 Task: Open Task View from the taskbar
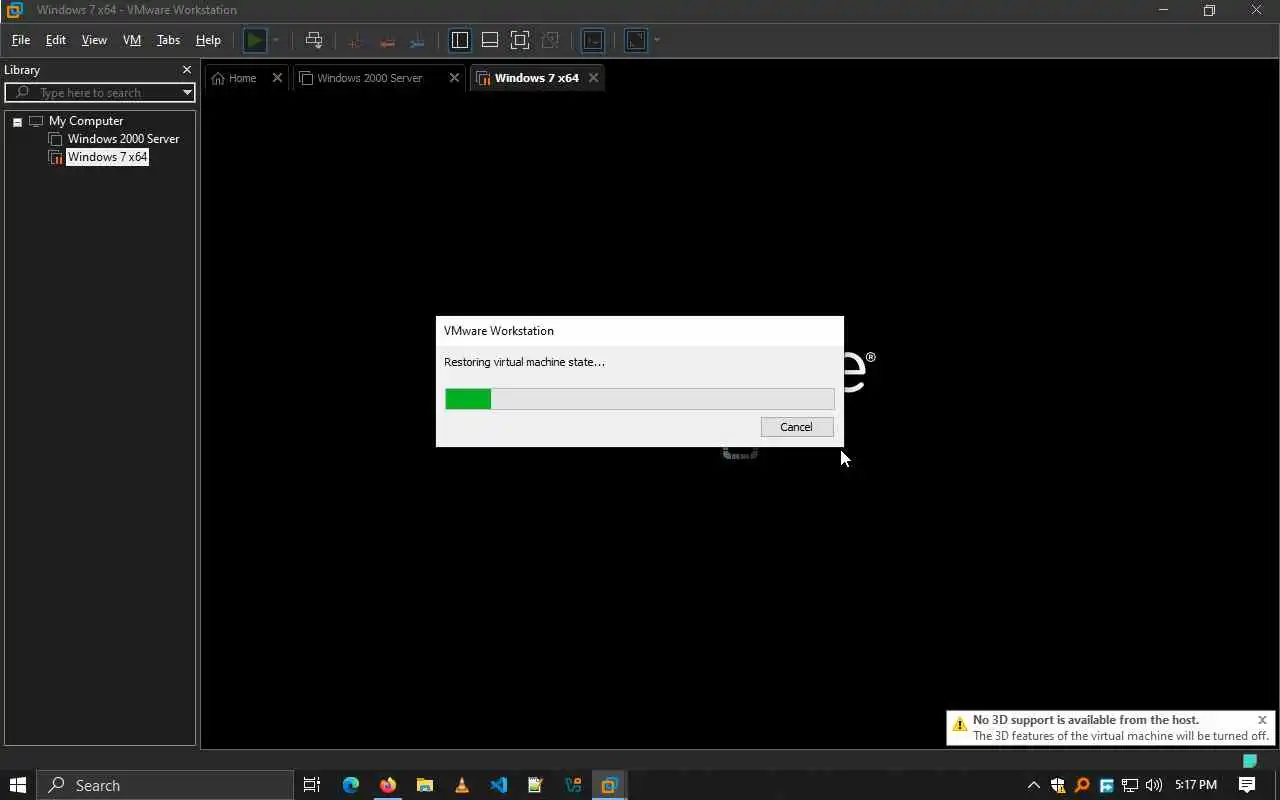pos(312,785)
